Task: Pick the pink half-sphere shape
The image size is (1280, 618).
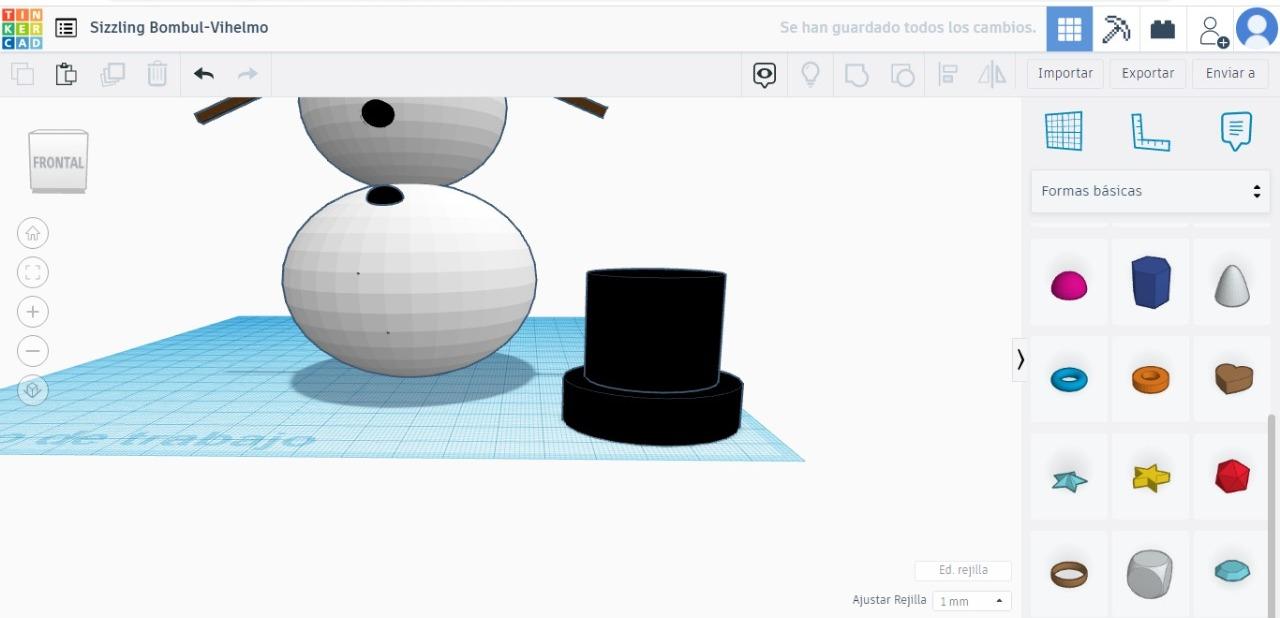Action: [x=1069, y=286]
